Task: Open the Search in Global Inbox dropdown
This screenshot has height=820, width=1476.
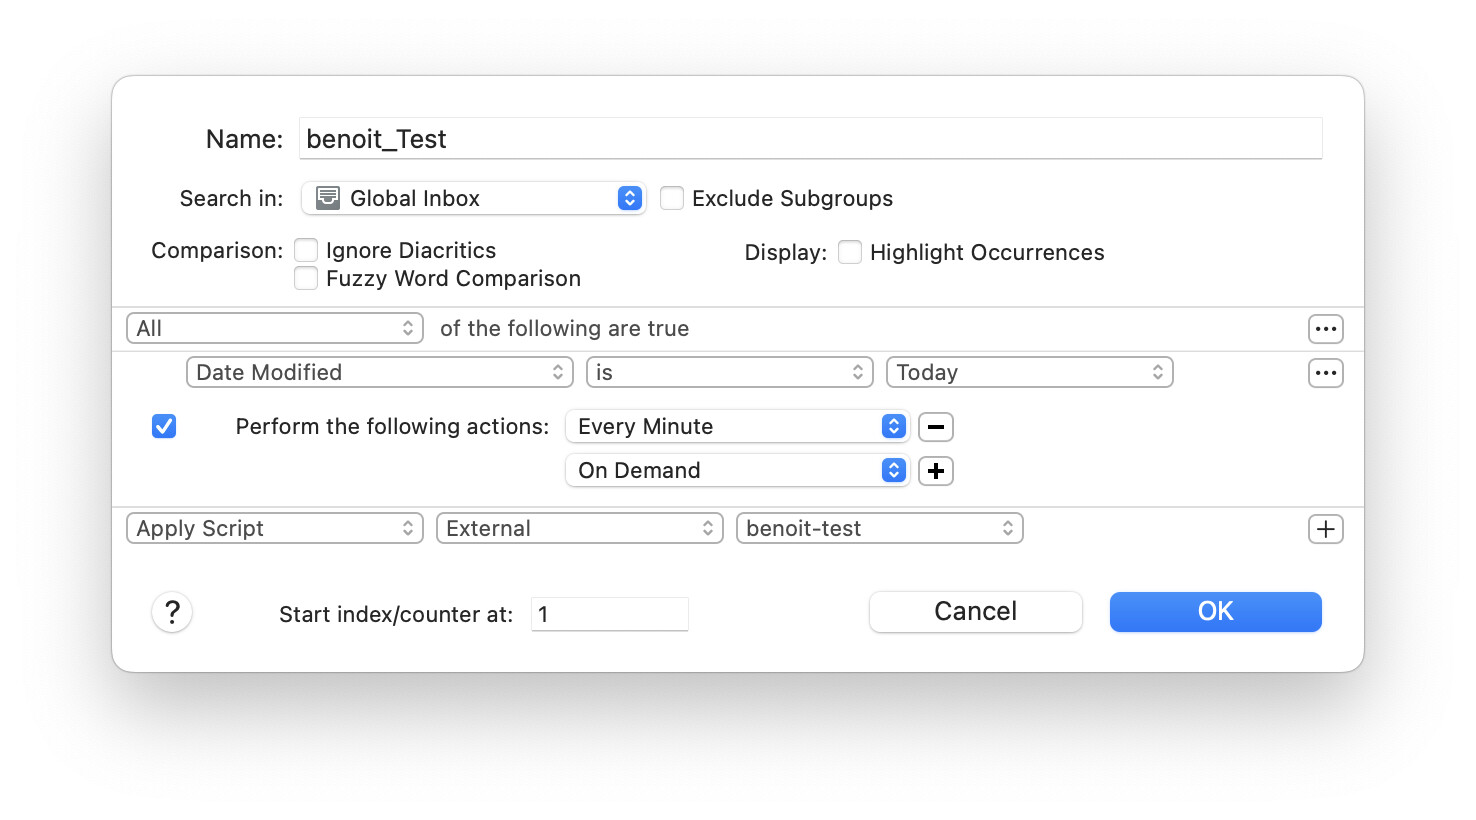Action: (x=474, y=198)
